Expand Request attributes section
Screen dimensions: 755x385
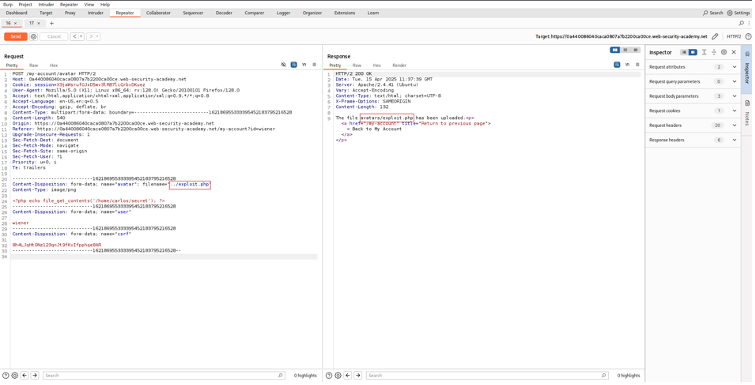tap(734, 67)
